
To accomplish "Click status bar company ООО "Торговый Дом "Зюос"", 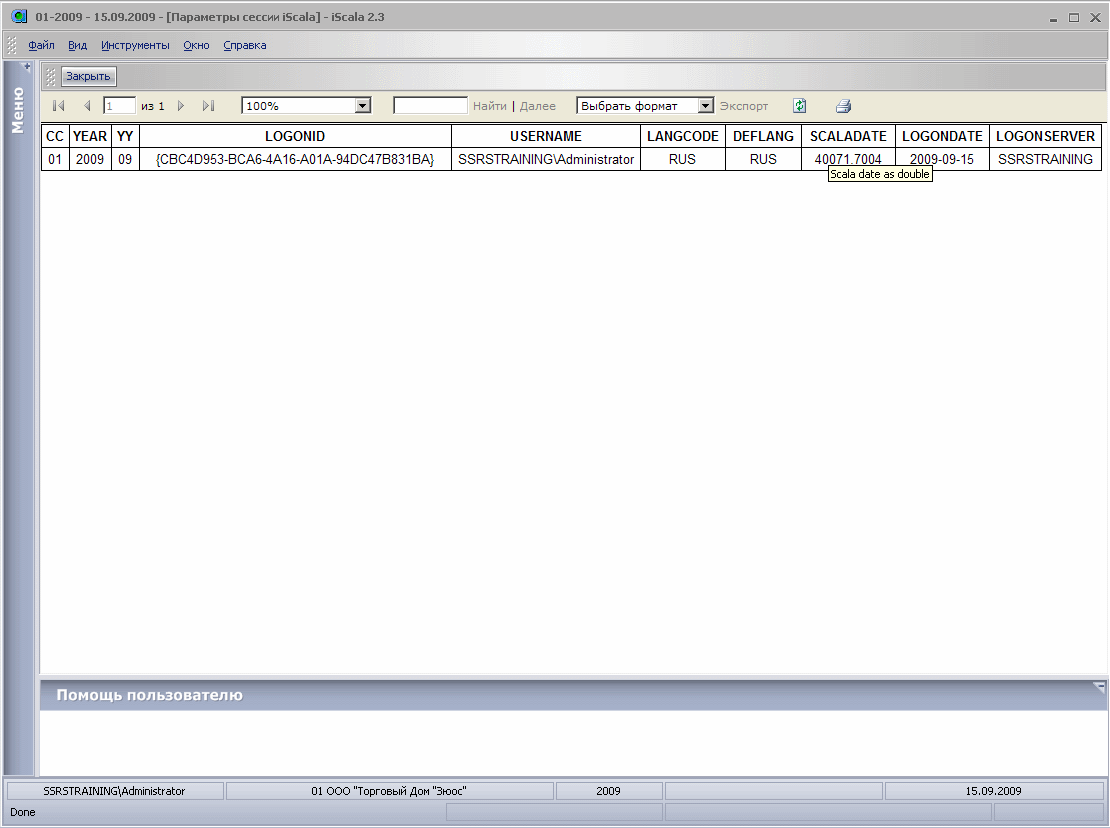I will tap(389, 791).
